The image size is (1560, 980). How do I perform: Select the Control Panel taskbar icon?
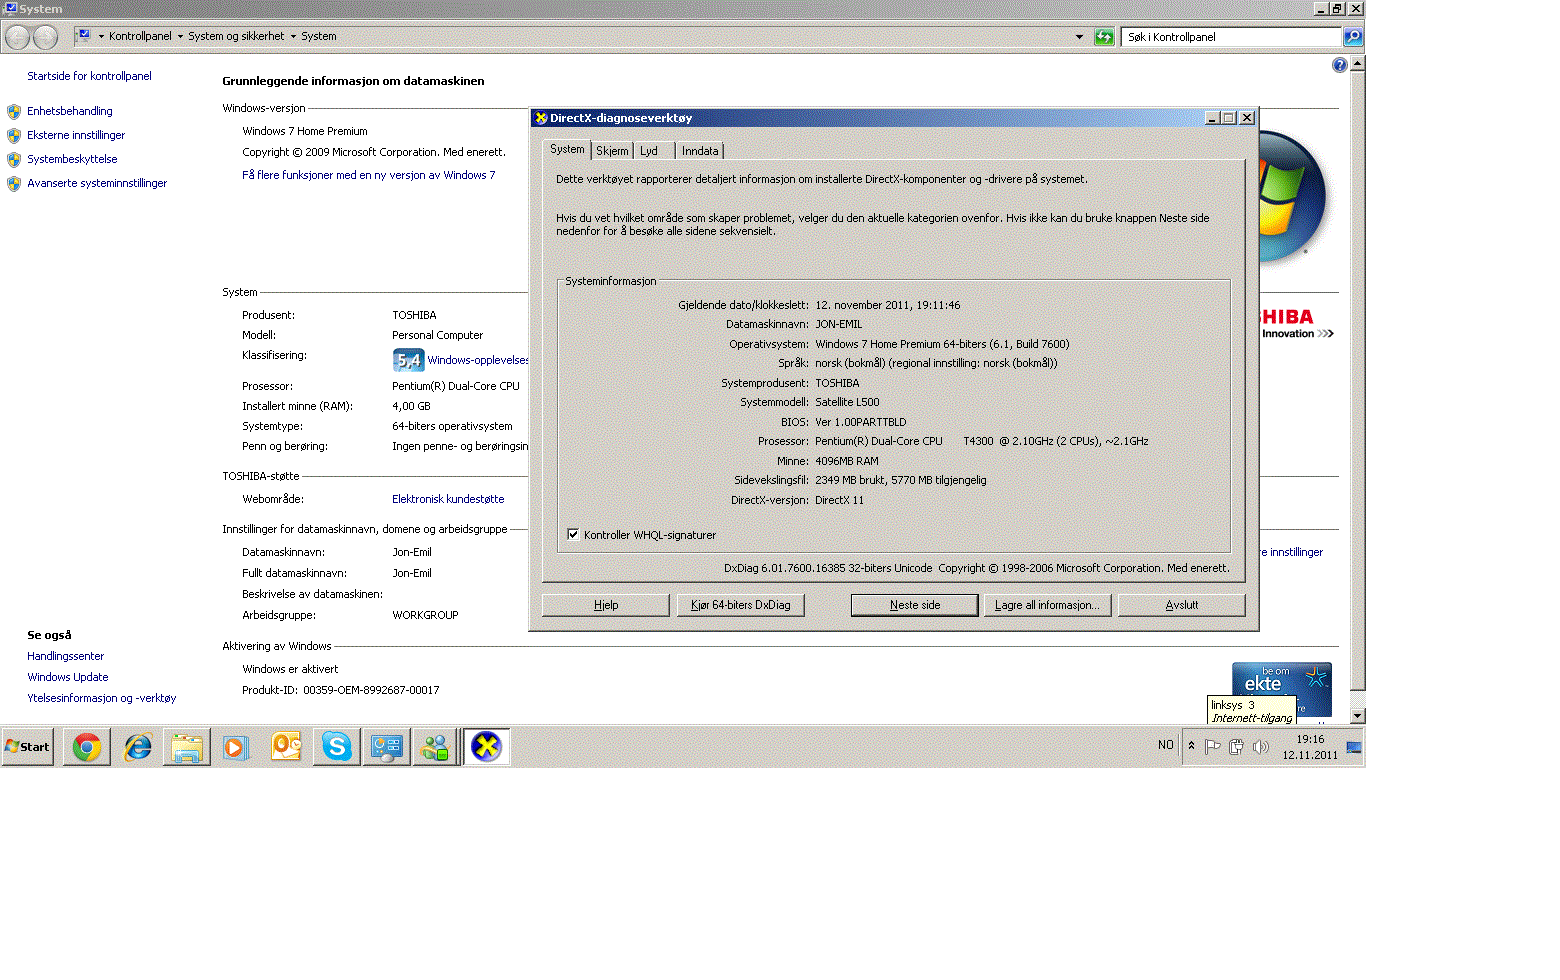pyautogui.click(x=386, y=747)
